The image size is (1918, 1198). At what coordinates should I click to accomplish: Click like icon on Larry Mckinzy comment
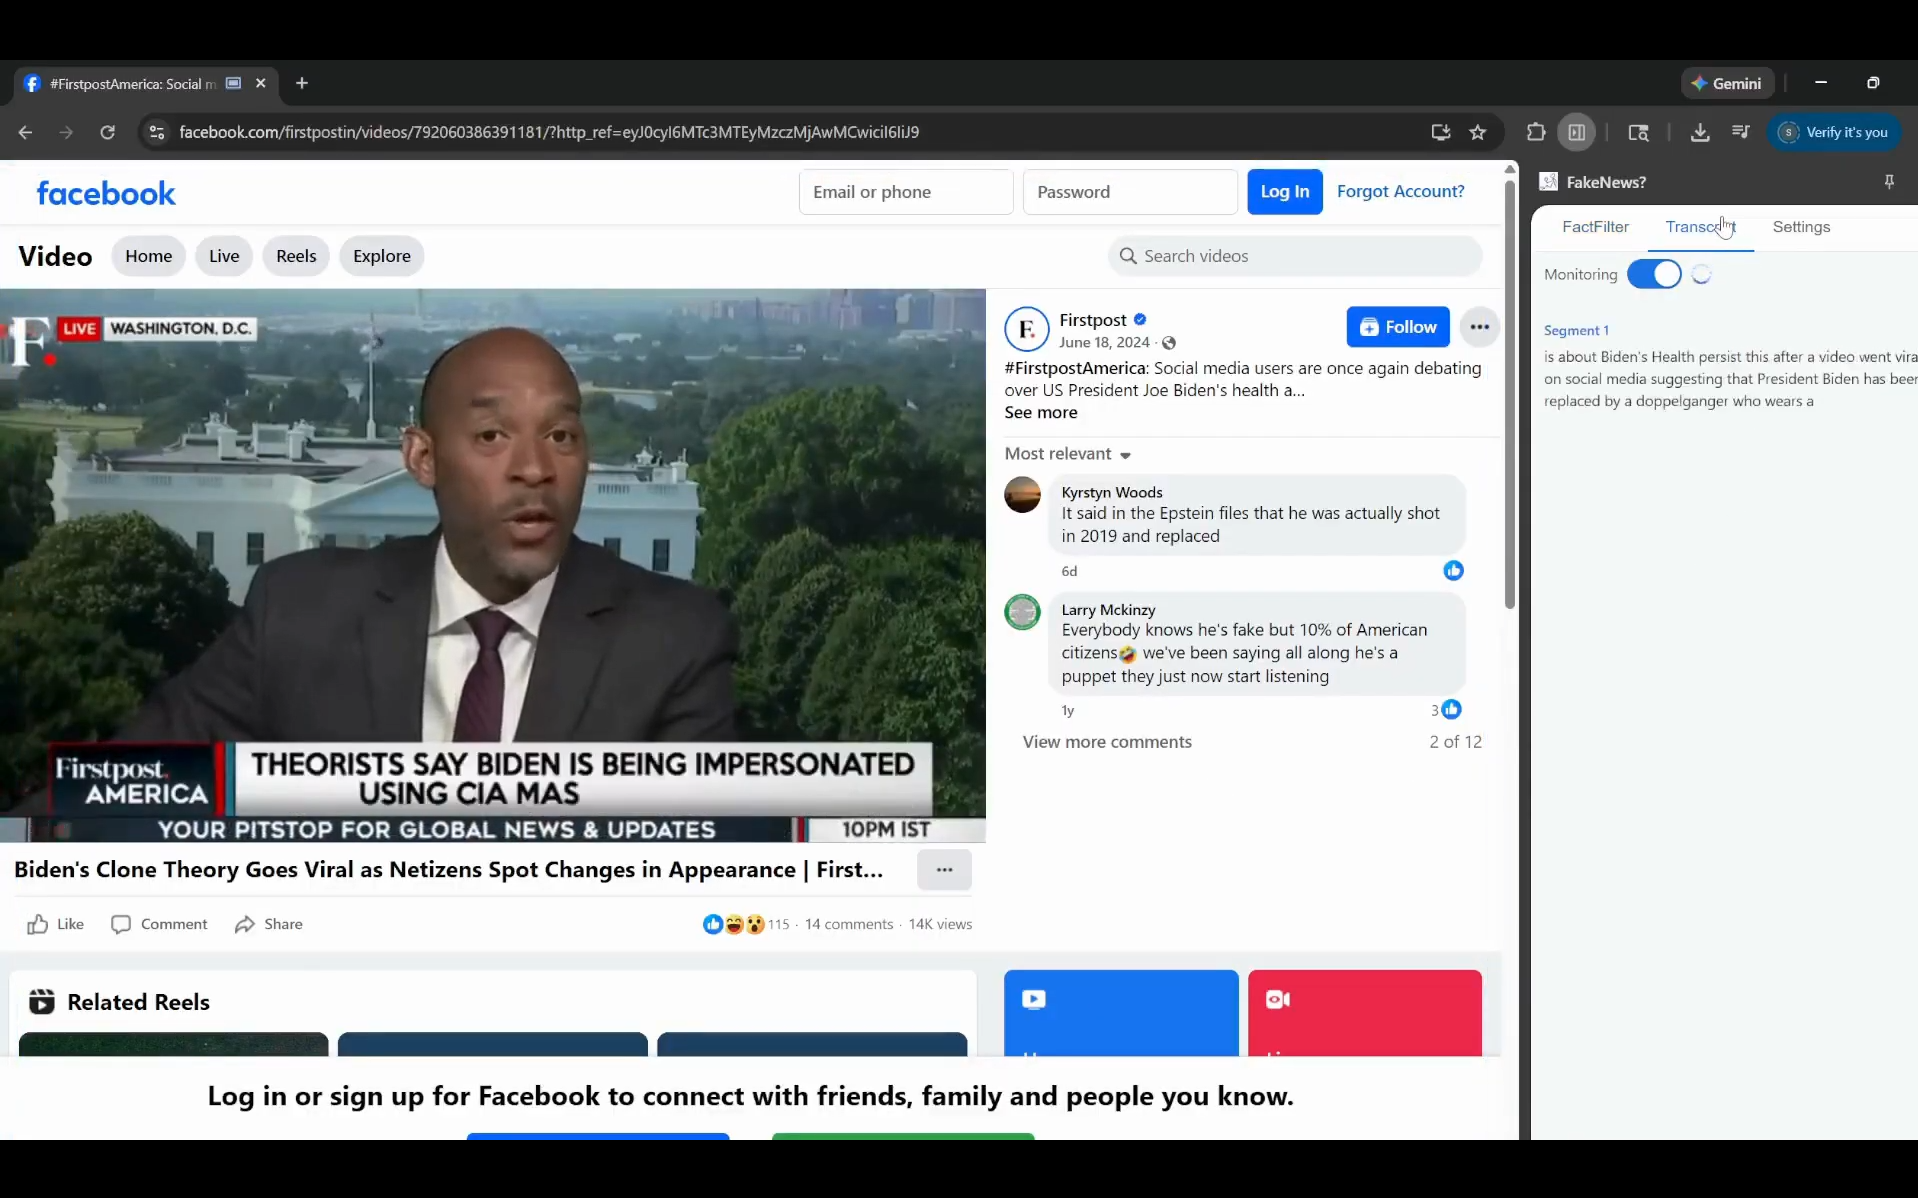pos(1452,710)
